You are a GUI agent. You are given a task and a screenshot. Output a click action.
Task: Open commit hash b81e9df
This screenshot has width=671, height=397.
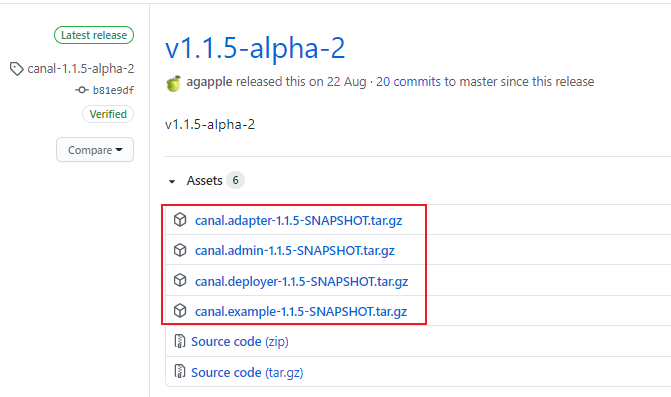[x=113, y=90]
